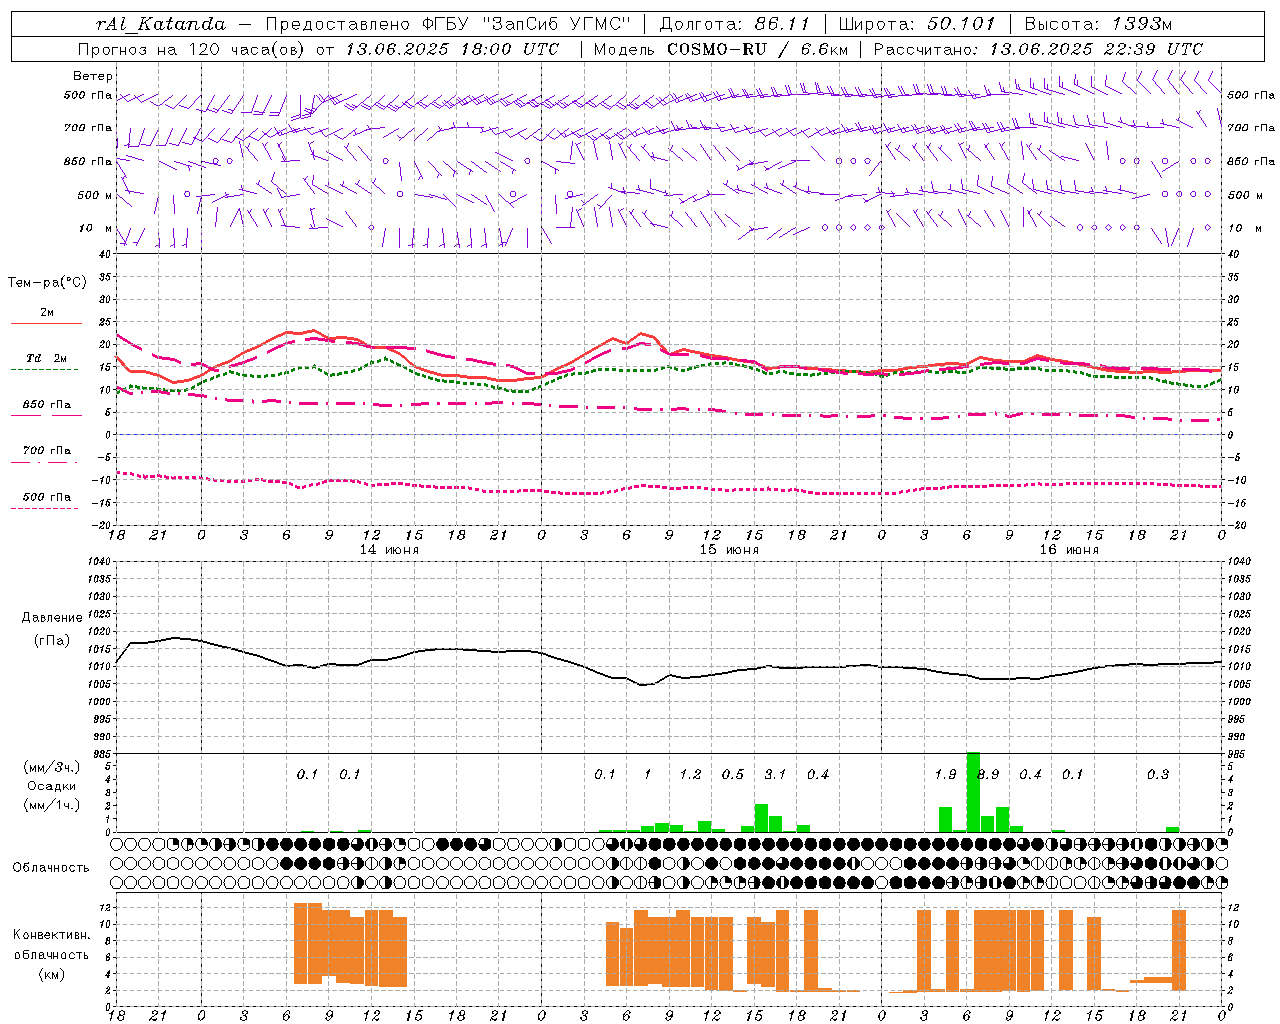
Task: Click the 1.9 precipitation amount value
Action: [x=945, y=775]
